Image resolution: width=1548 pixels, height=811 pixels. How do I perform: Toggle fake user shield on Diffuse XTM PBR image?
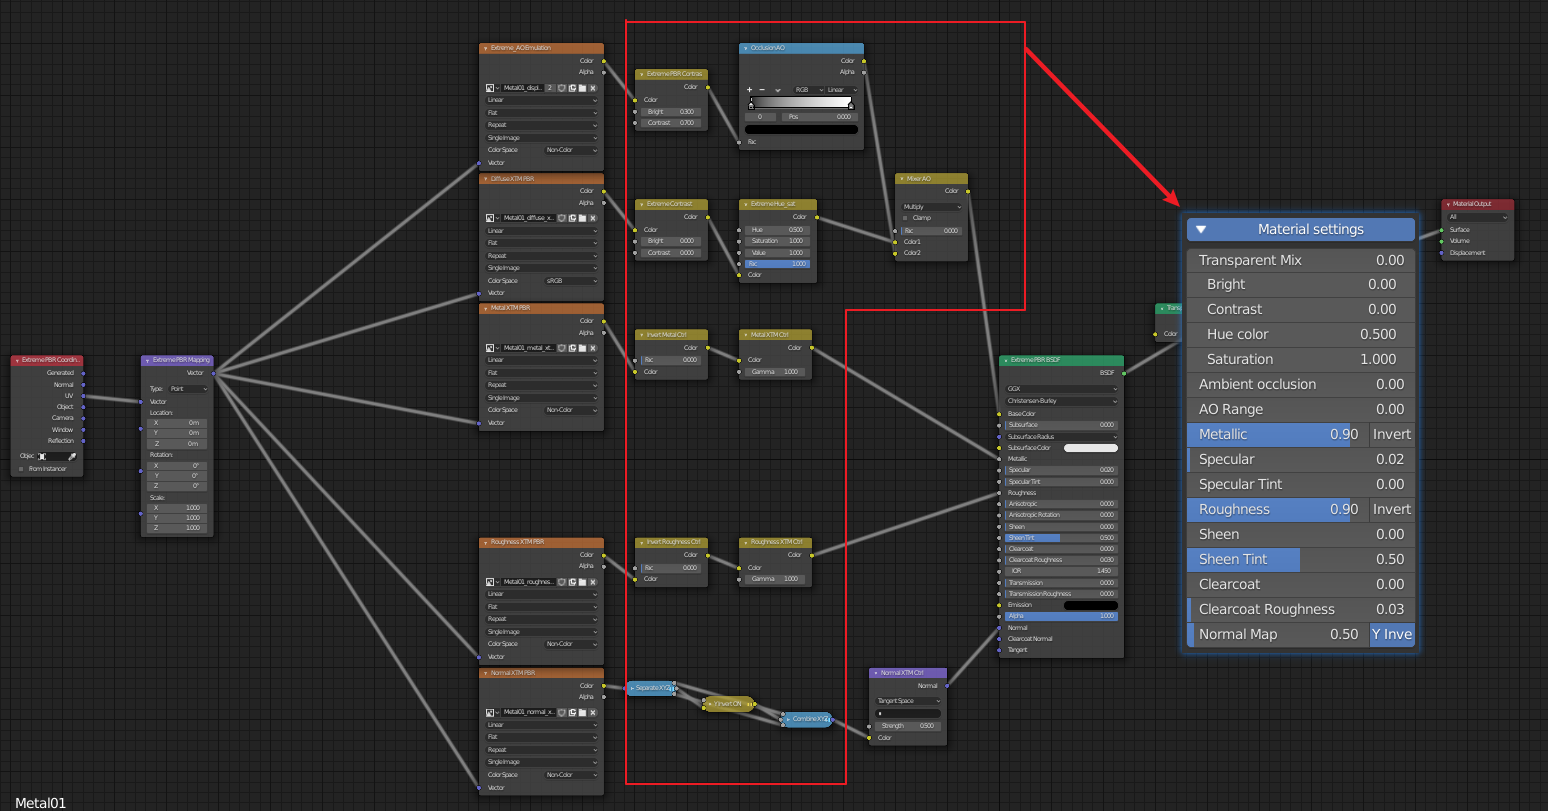click(562, 219)
